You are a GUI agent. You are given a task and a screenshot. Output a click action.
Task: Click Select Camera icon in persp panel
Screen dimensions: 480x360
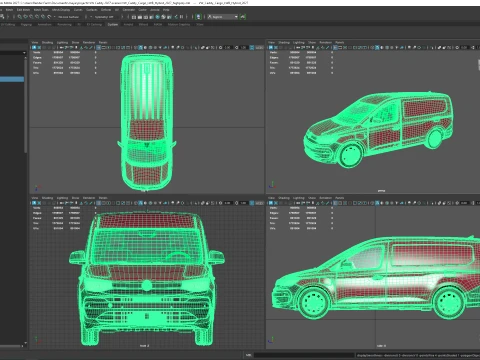[271, 48]
